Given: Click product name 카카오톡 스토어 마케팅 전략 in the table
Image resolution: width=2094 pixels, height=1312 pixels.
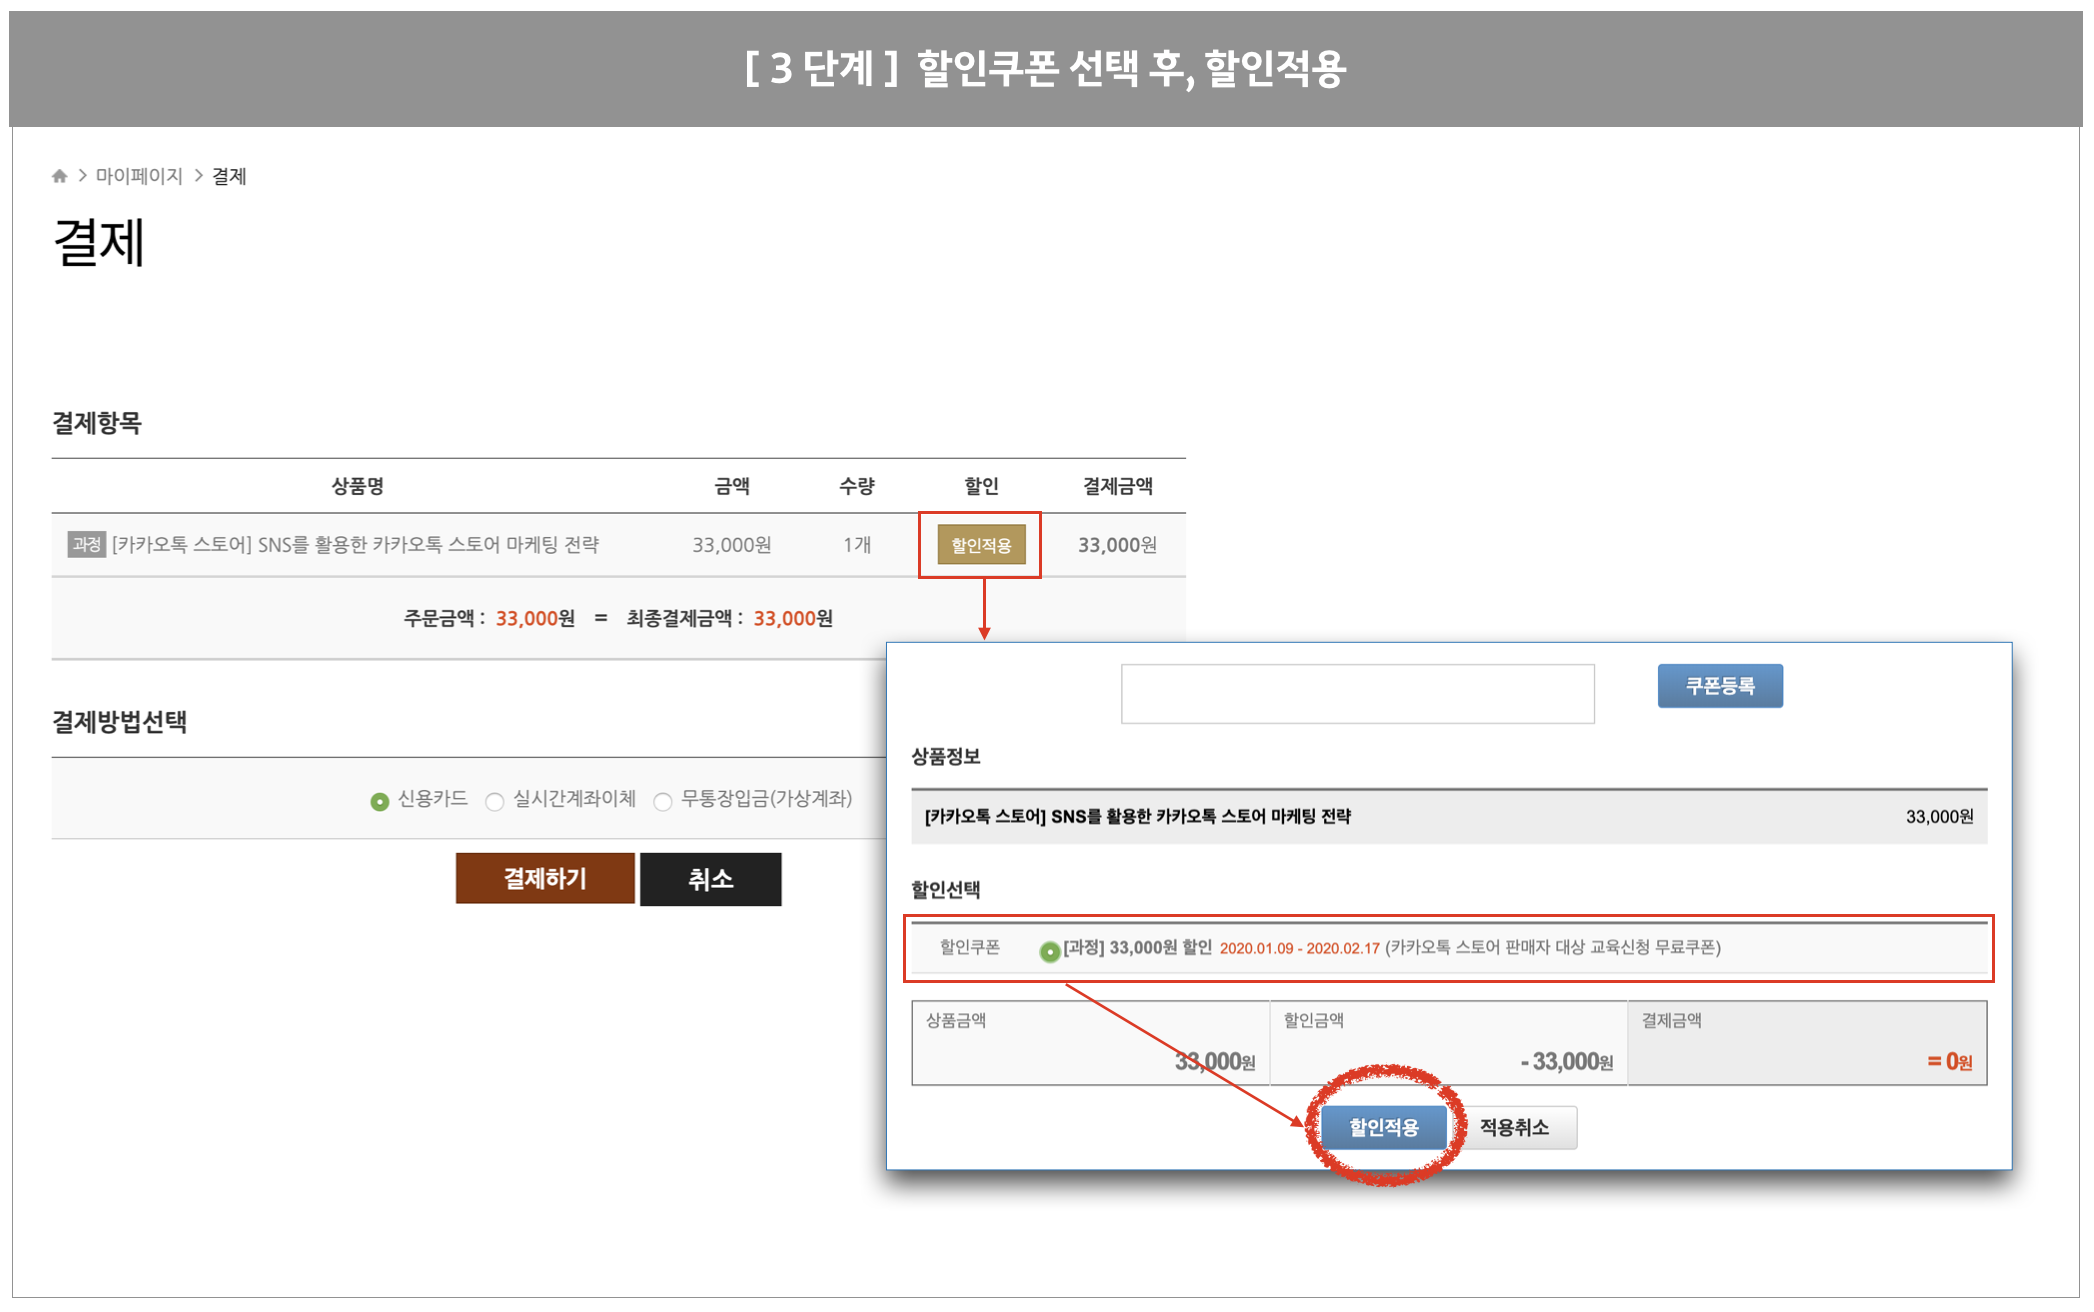Looking at the screenshot, I should point(355,544).
